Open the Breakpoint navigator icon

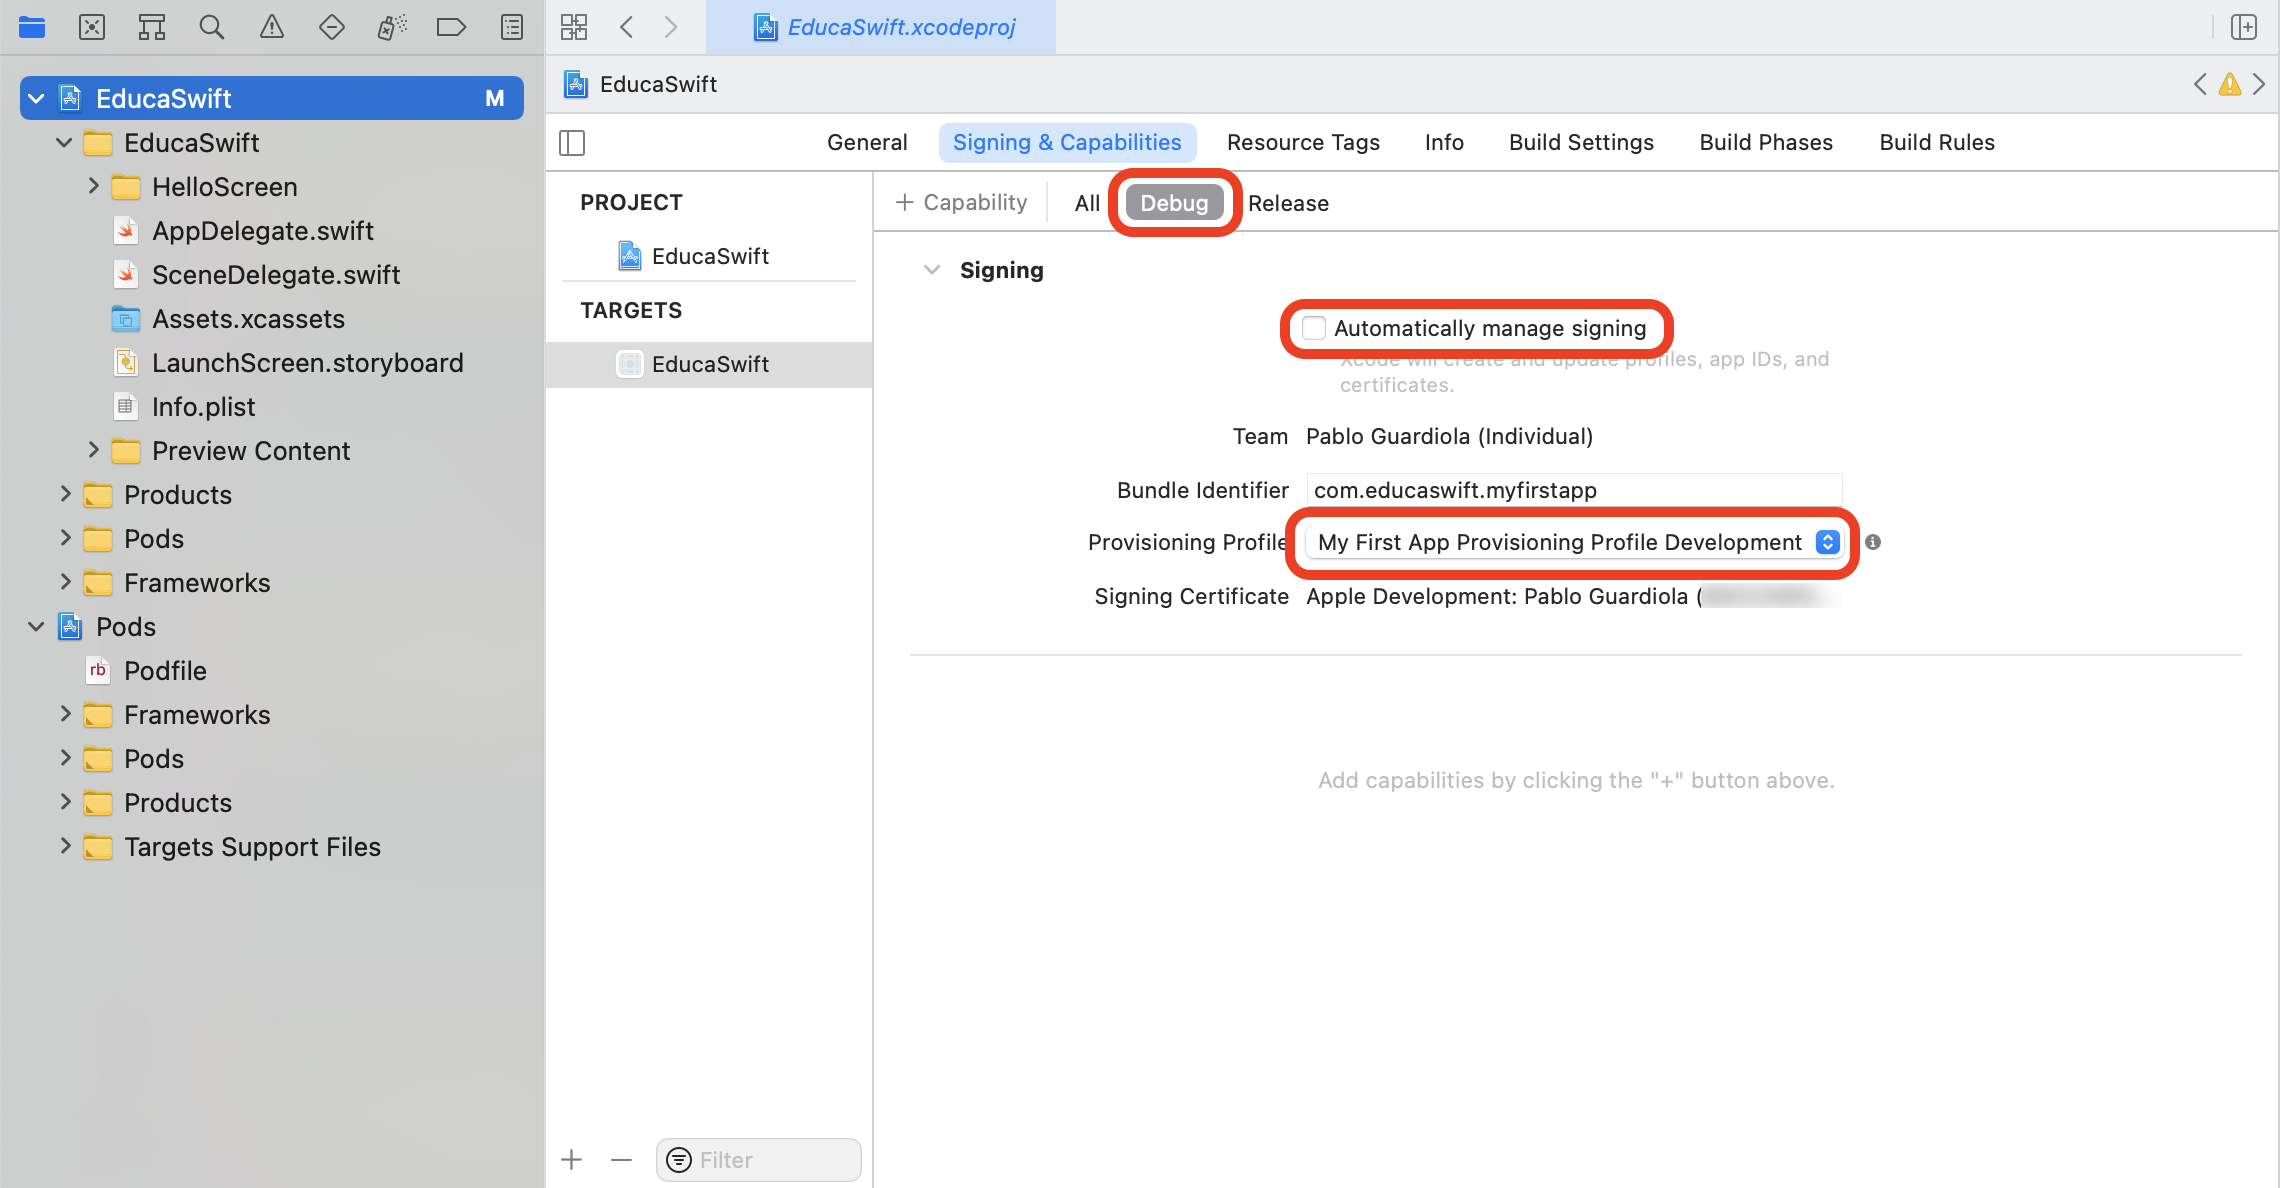[x=451, y=27]
